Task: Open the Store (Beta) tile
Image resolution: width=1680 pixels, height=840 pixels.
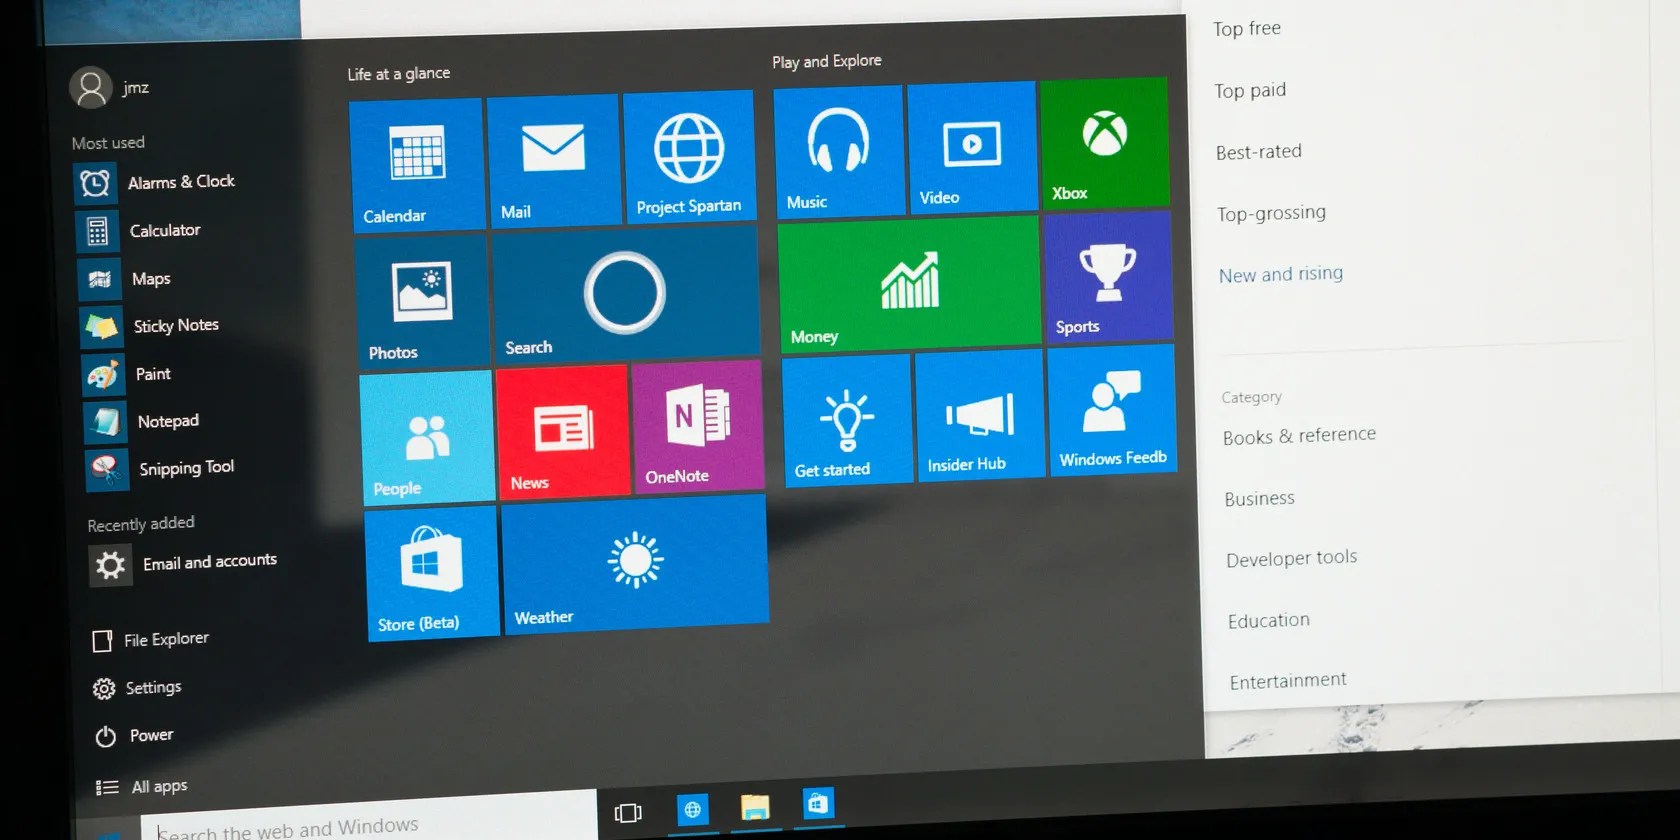Action: (x=432, y=573)
